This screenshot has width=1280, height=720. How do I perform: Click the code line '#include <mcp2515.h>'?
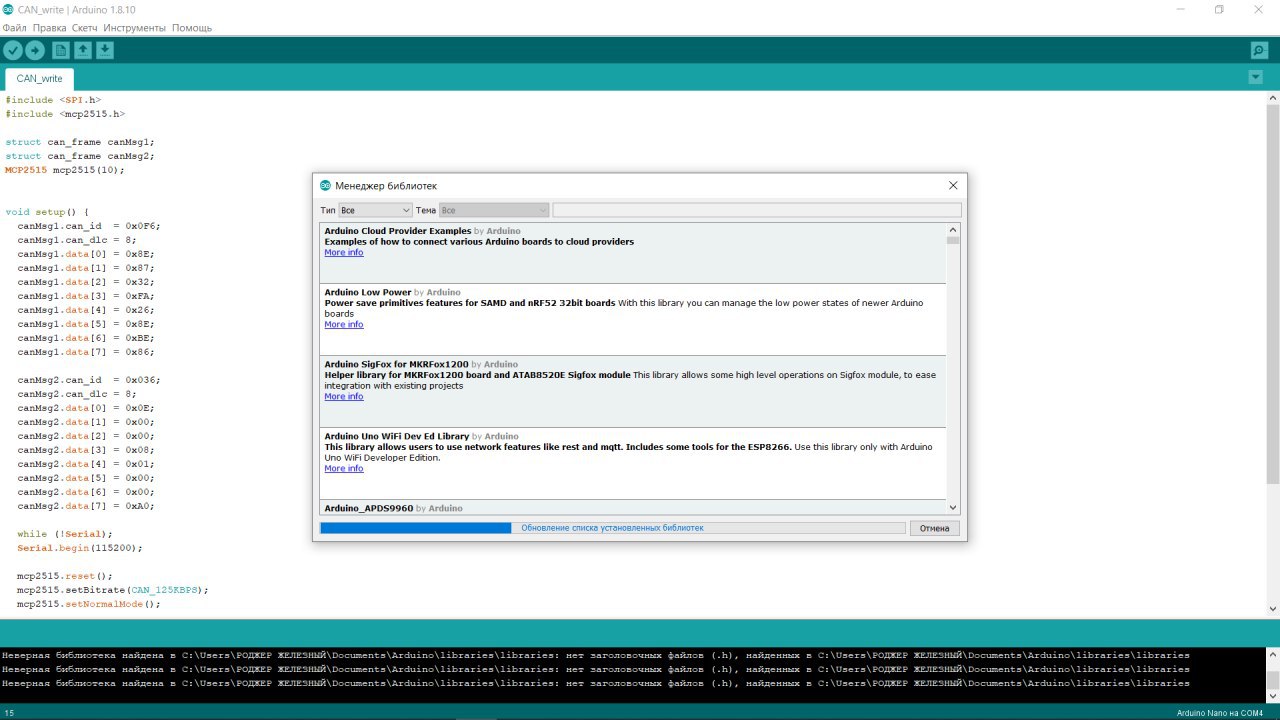[x=65, y=114]
